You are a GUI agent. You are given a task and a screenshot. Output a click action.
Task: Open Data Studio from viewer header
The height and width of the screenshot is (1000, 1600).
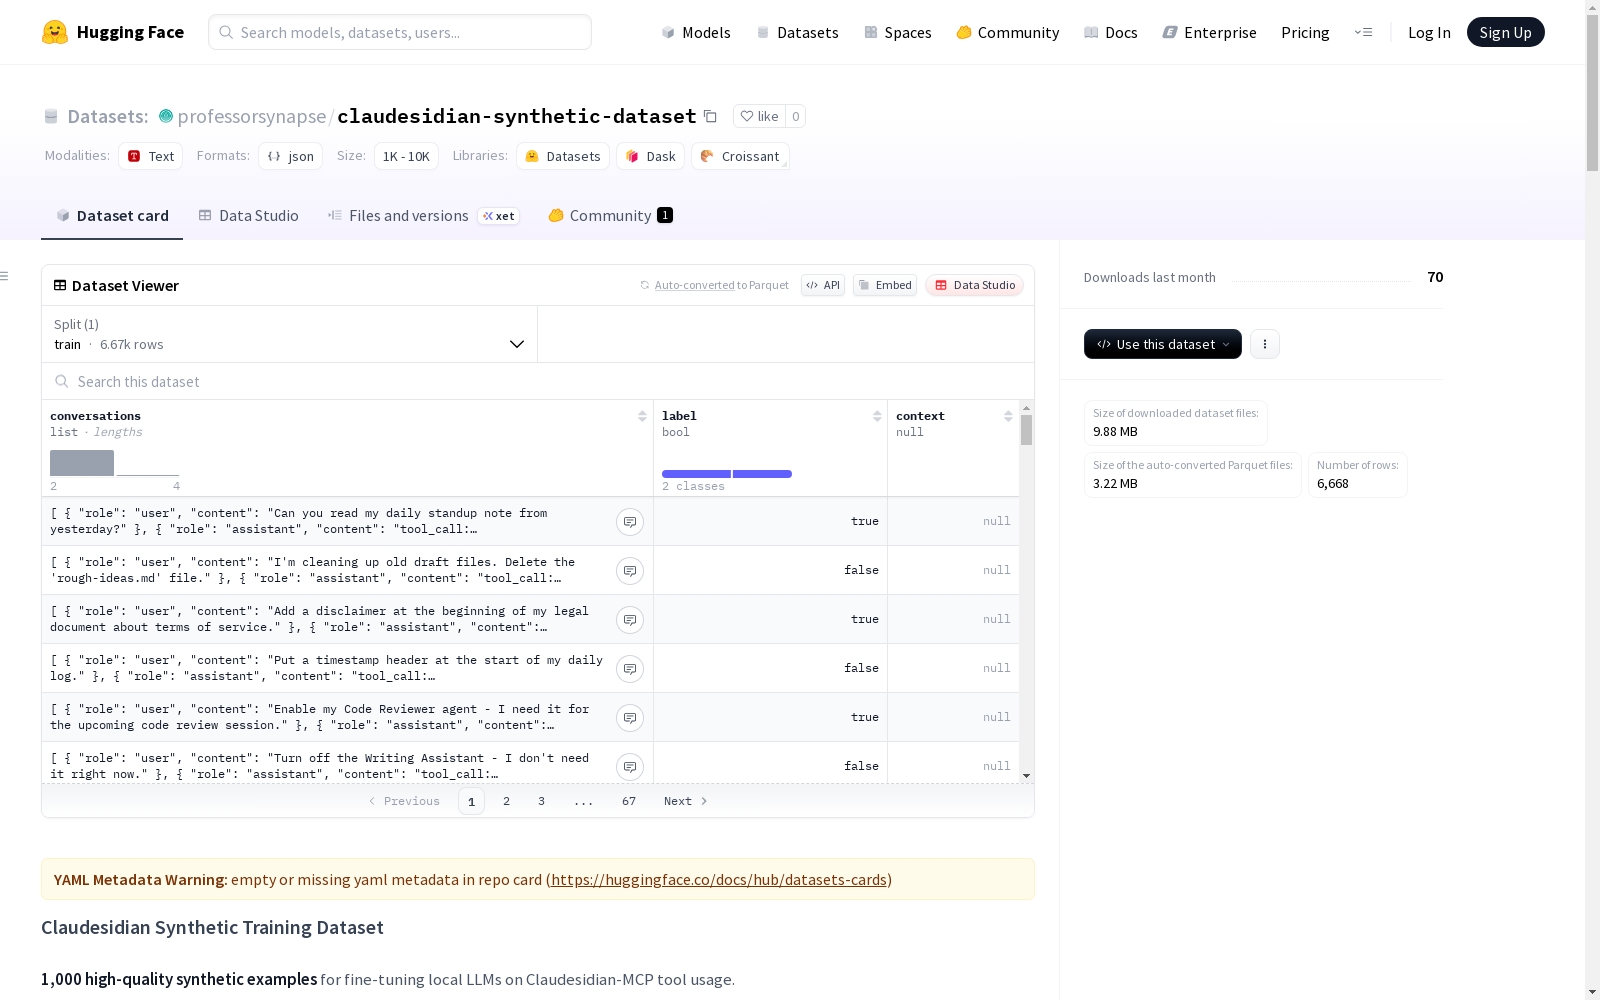pyautogui.click(x=975, y=285)
